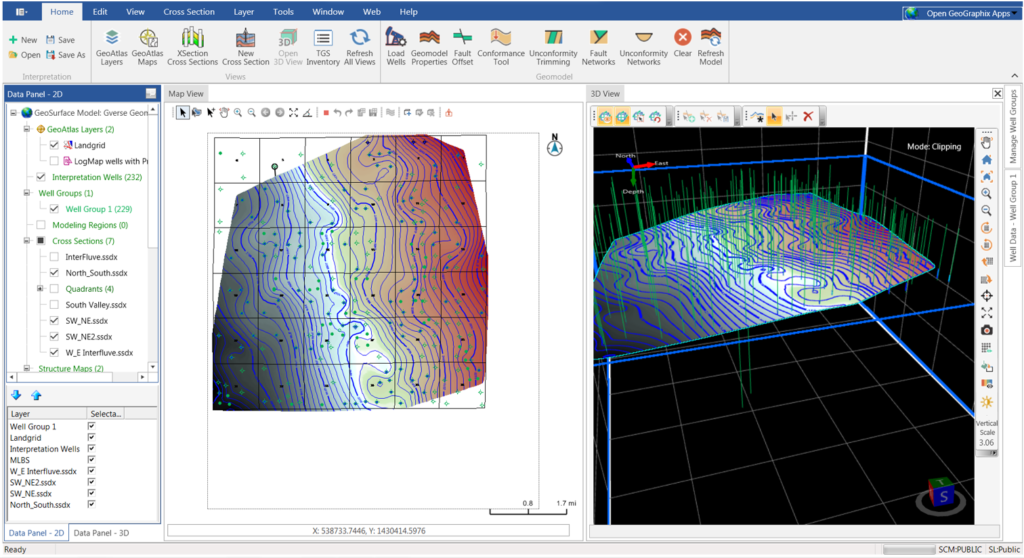Open GeoAtlas Maps from the ribbon
Image resolution: width=1024 pixels, height=558 pixels.
148,47
